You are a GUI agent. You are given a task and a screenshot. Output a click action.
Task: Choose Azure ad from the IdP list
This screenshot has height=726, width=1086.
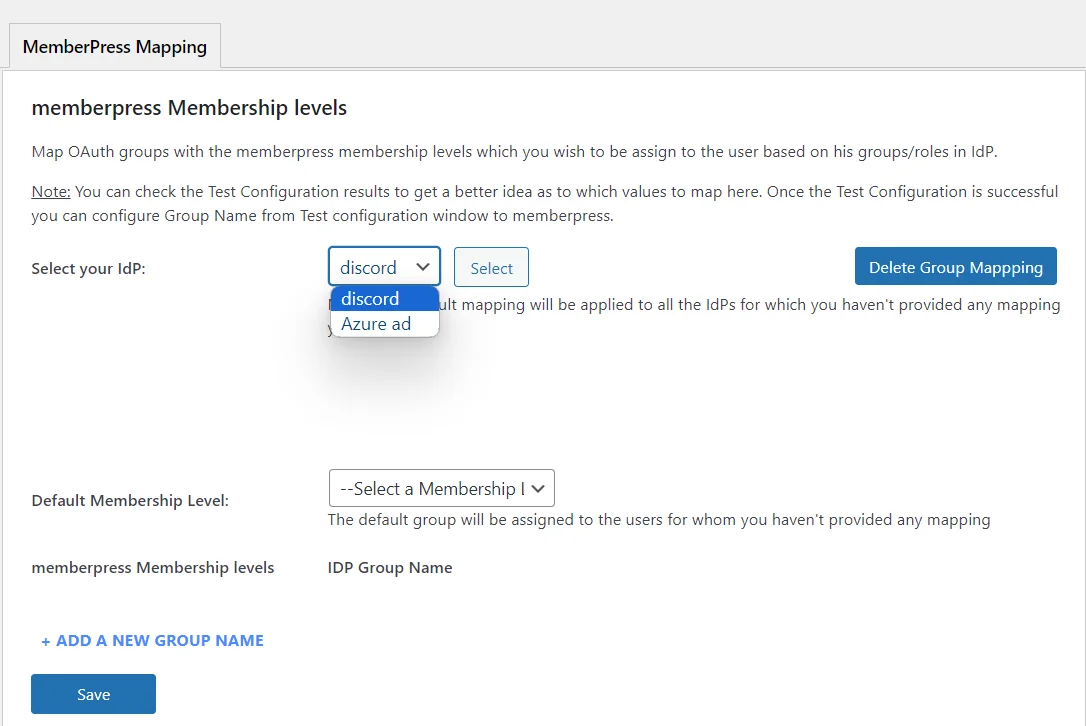(384, 324)
